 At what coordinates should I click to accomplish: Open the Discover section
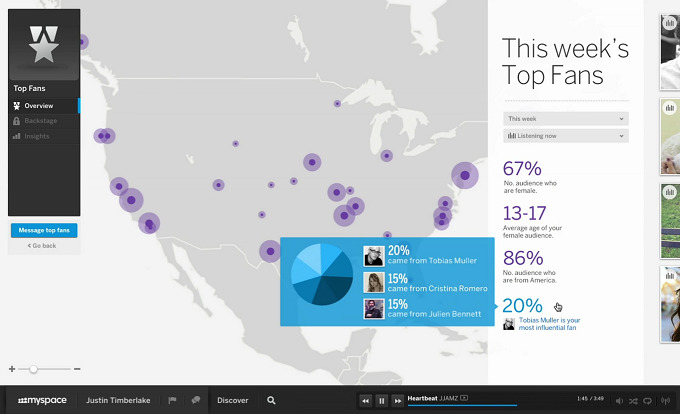pos(233,400)
